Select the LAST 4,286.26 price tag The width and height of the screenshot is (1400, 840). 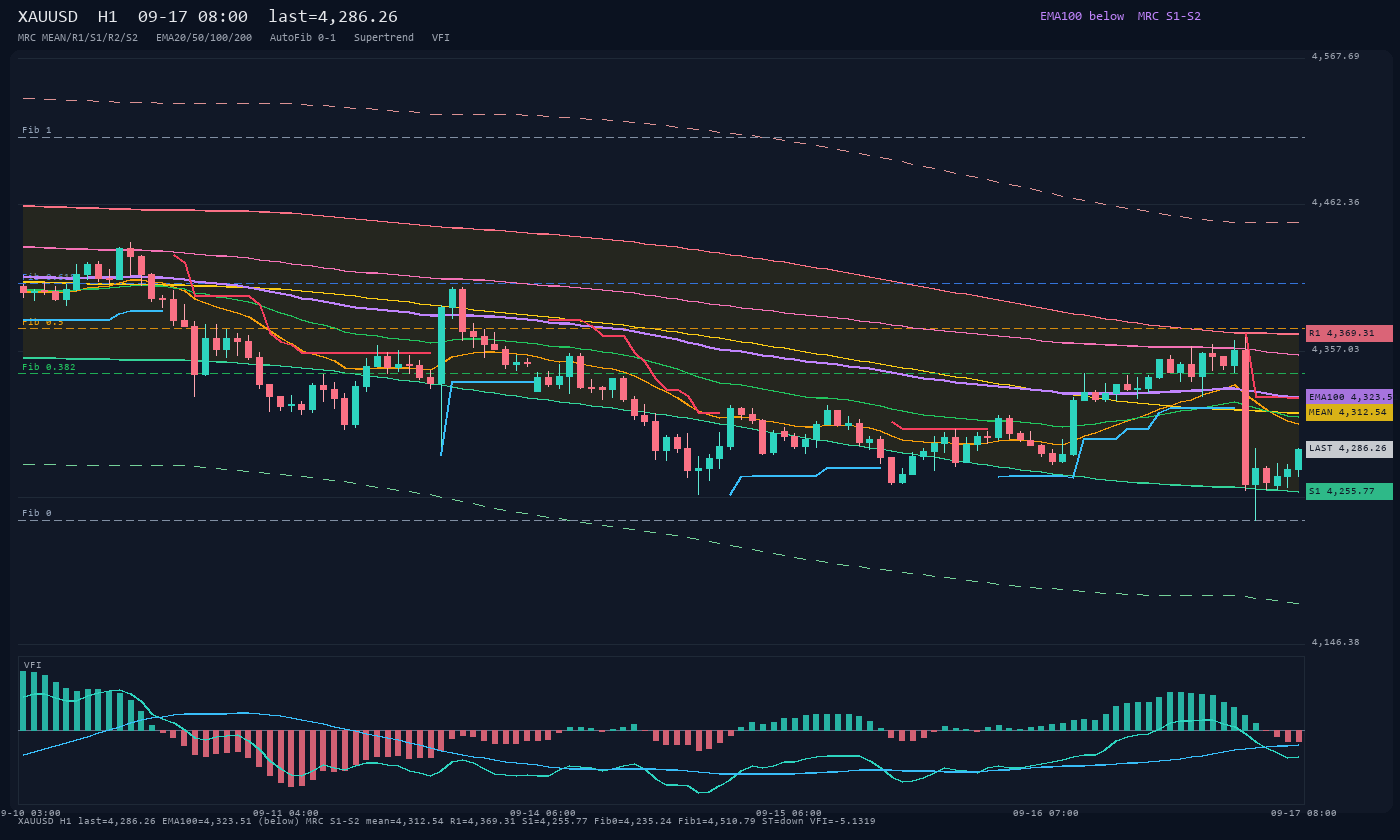click(x=1349, y=449)
